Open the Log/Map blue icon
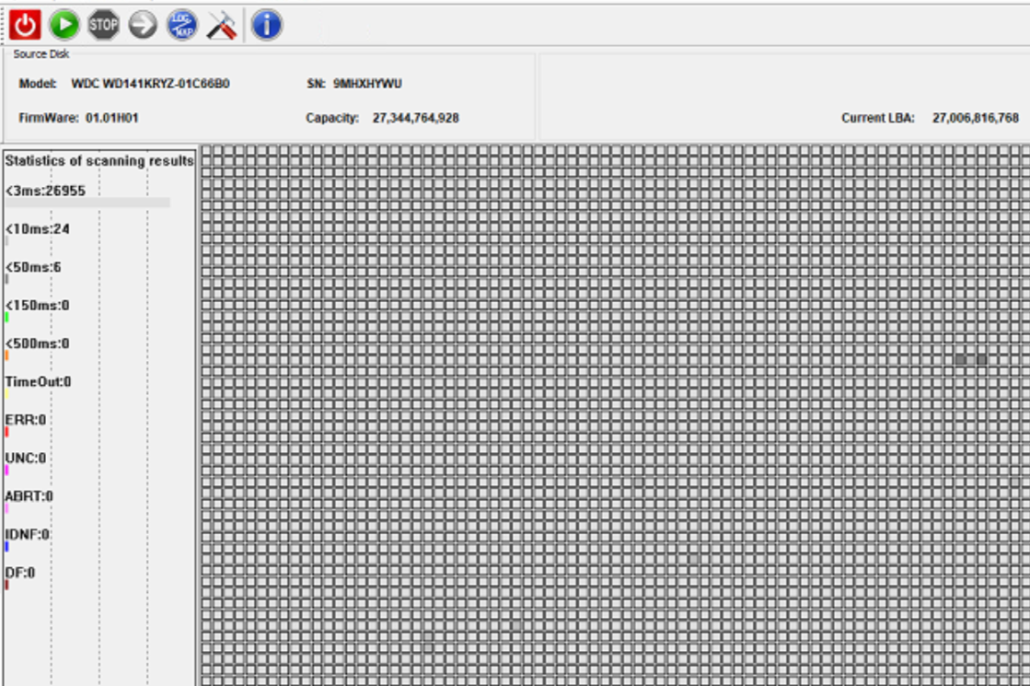Screen dimensions: 1030x686 (x=182, y=25)
